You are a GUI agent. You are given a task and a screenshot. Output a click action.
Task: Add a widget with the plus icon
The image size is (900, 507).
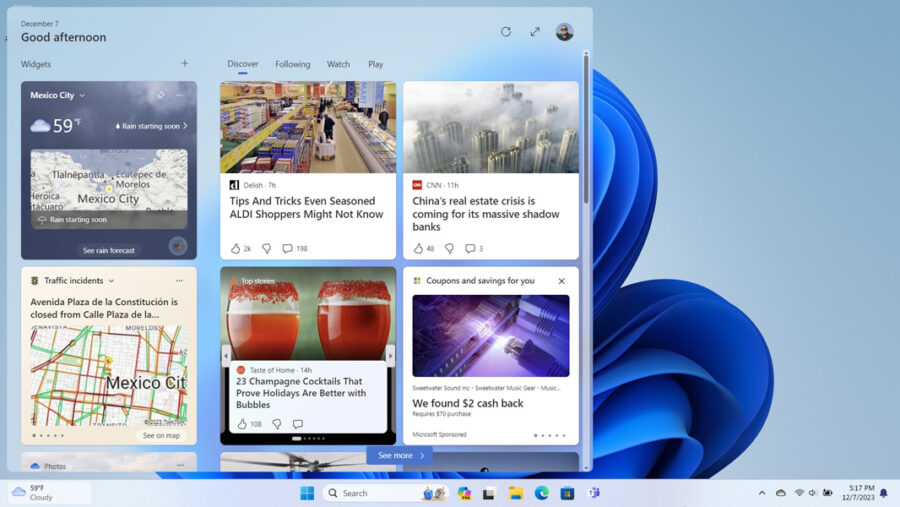184,63
